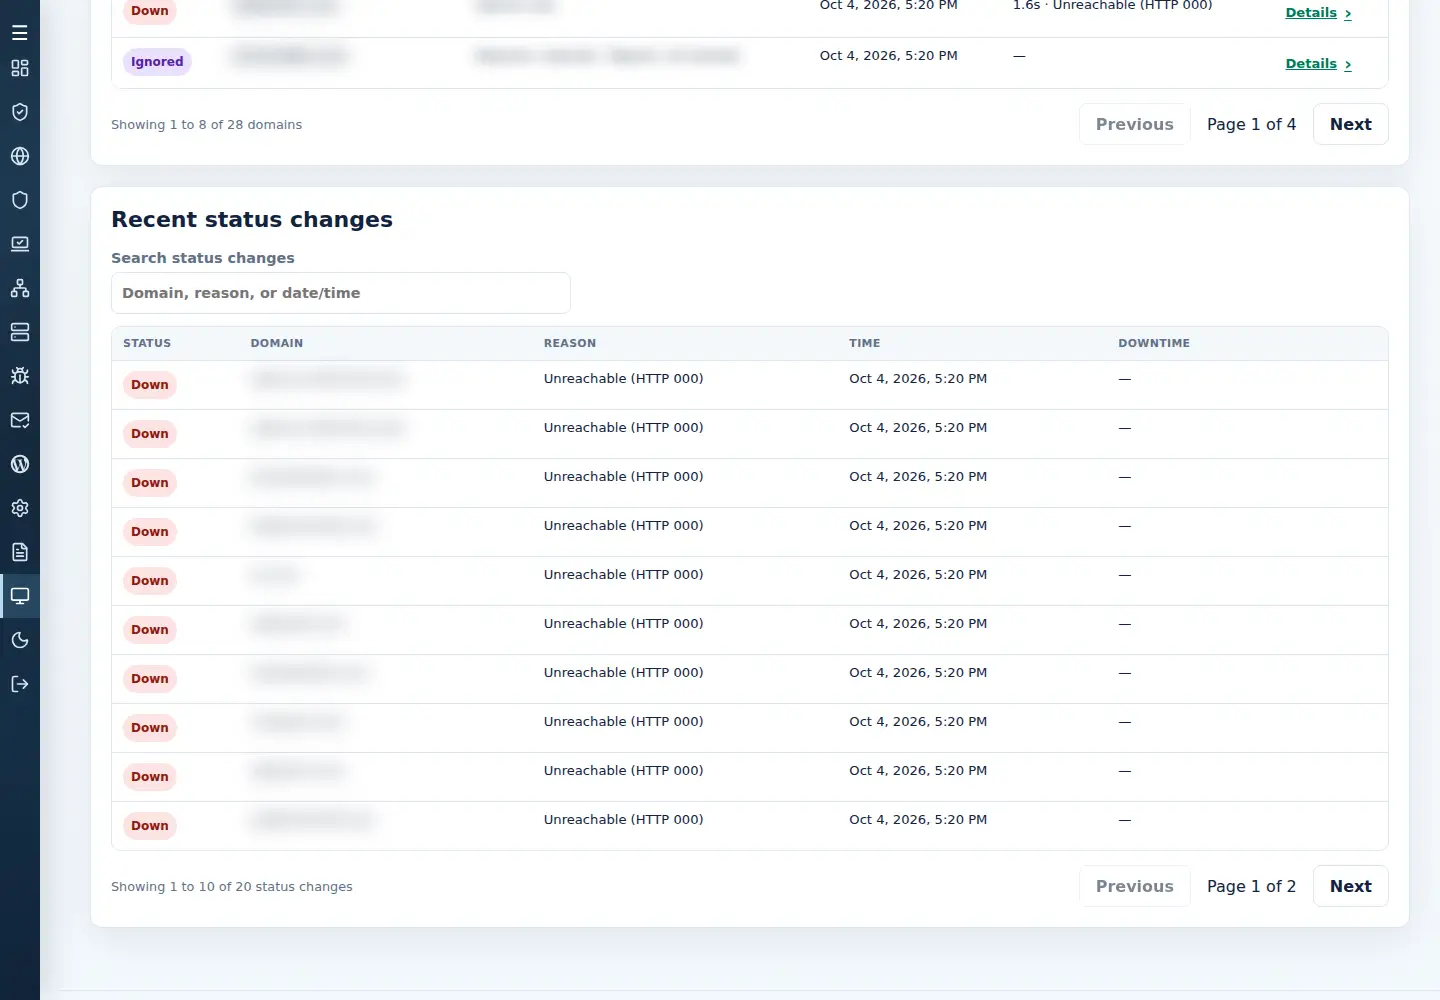Click the shield-with-checkmark sidebar icon
This screenshot has width=1440, height=1000.
[x=20, y=112]
